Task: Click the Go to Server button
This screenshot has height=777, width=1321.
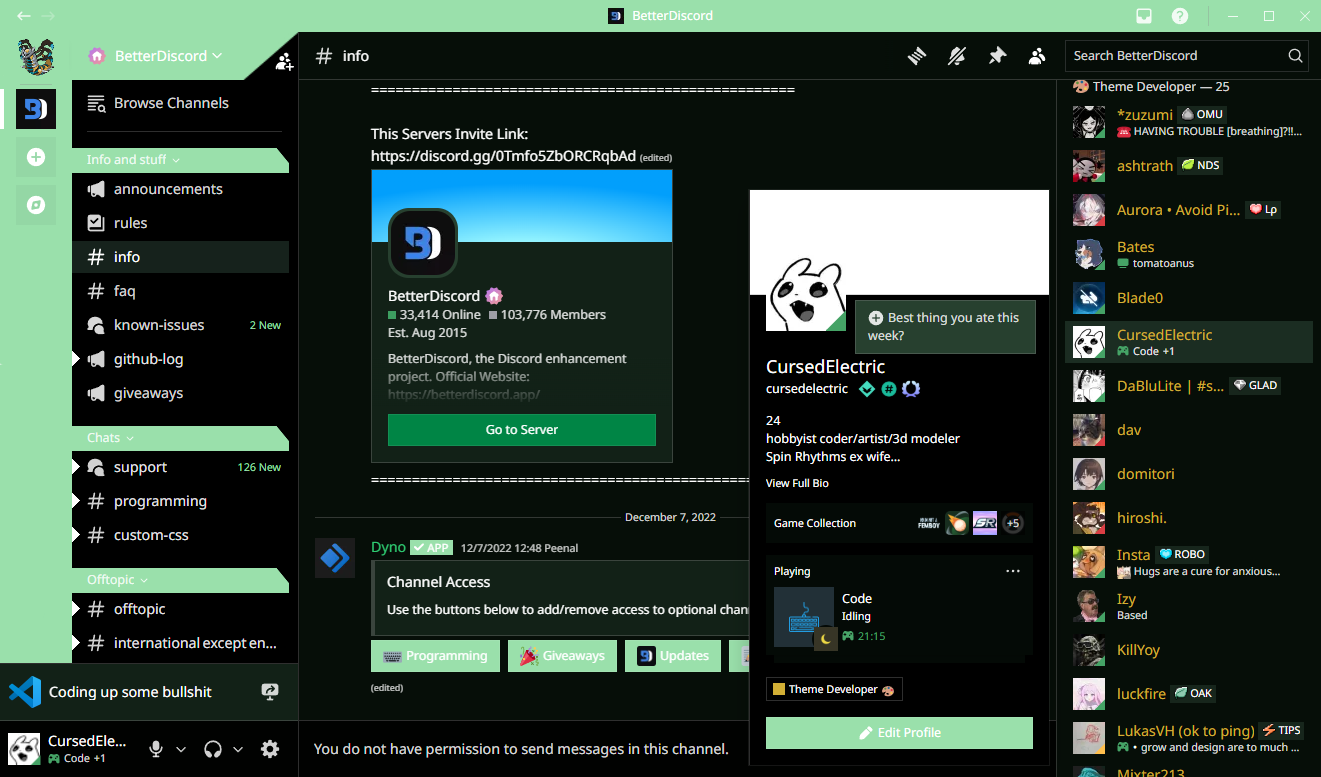Action: tap(522, 429)
